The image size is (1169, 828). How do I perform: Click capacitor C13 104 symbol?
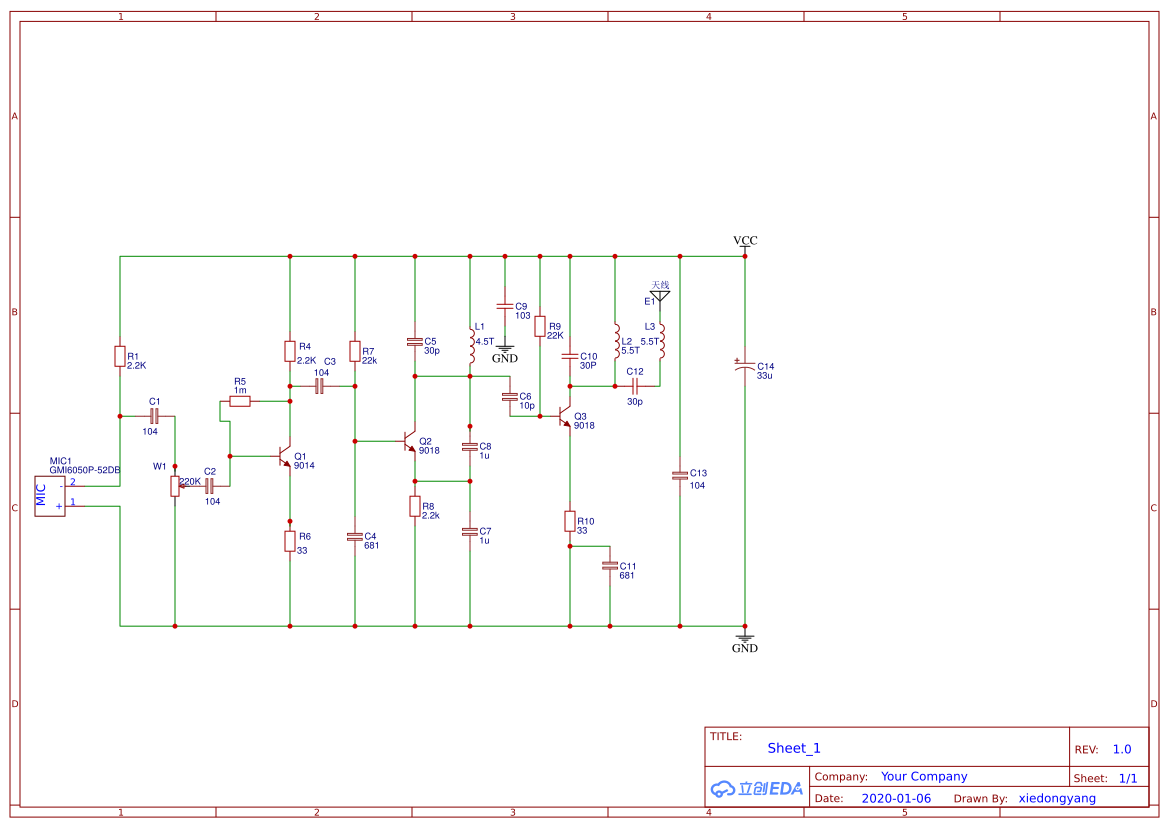pos(680,475)
